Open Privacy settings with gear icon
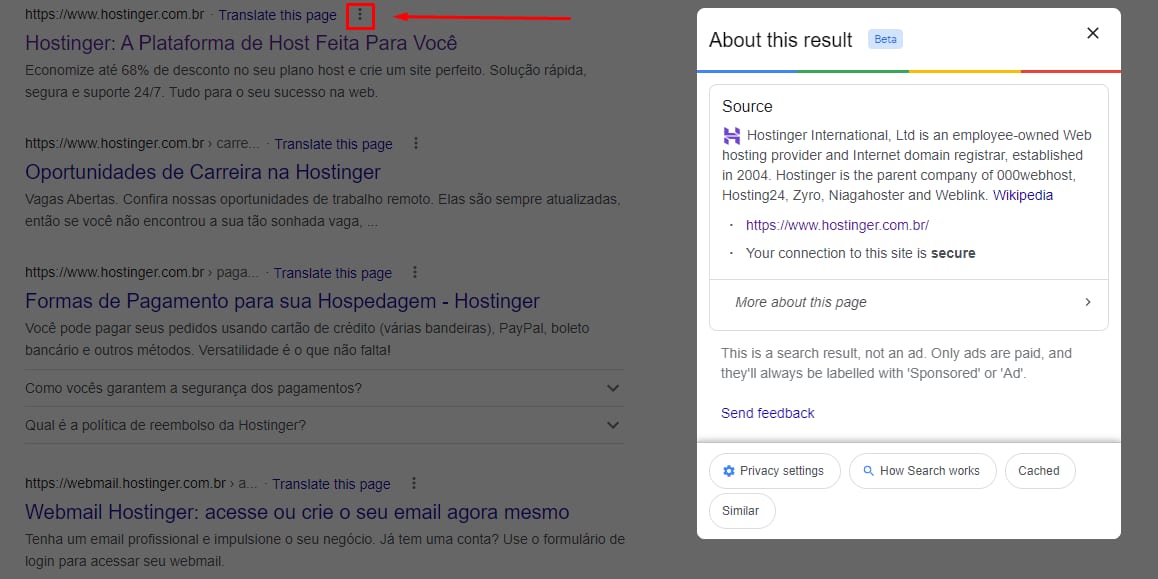The height and width of the screenshot is (579, 1158). tap(773, 471)
